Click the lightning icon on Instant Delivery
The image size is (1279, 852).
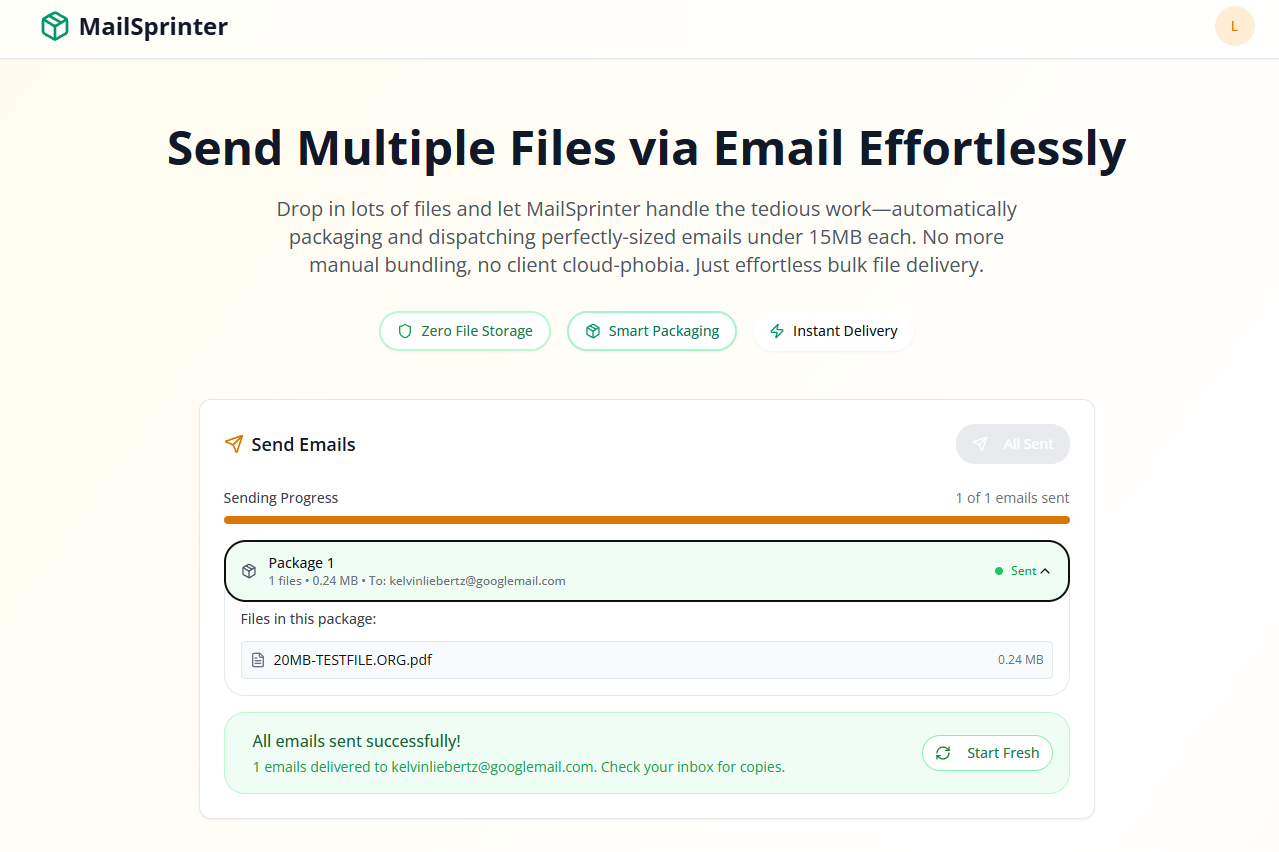coord(777,331)
